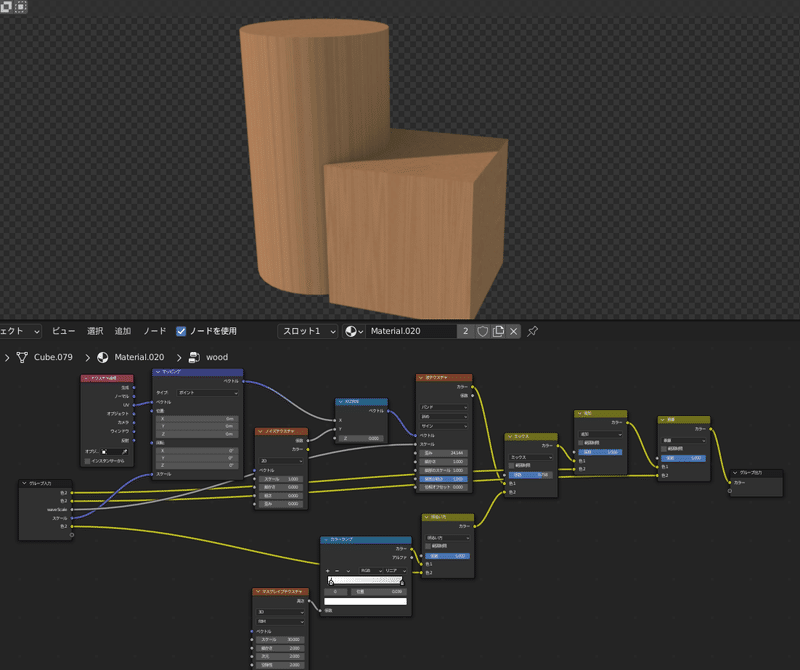The height and width of the screenshot is (670, 800).
Task: Unlink the material with the X icon
Action: point(513,331)
